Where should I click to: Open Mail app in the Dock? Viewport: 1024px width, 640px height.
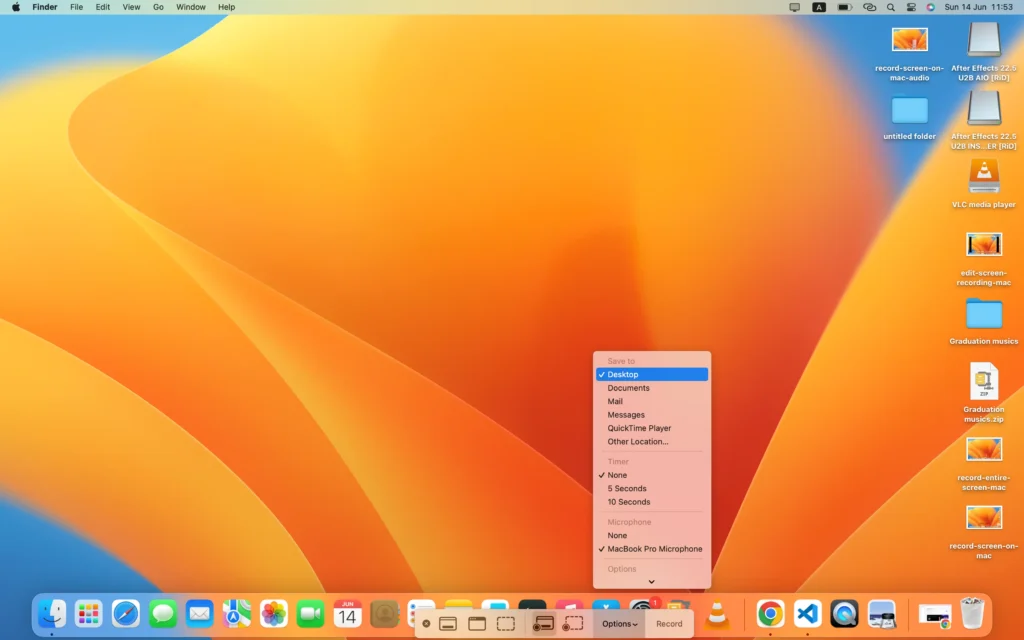pyautogui.click(x=199, y=614)
